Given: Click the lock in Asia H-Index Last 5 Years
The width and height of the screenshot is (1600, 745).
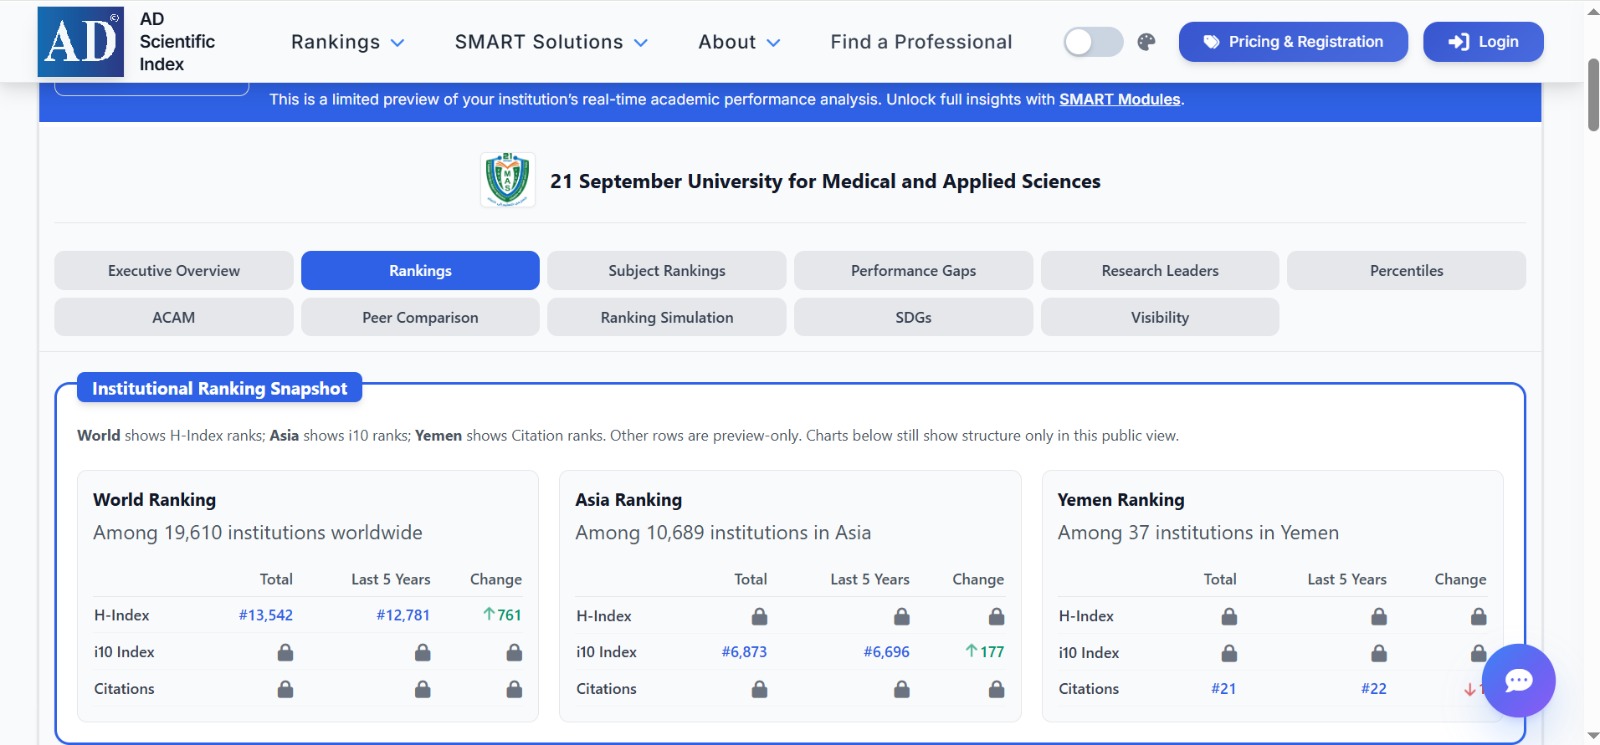Looking at the screenshot, I should pyautogui.click(x=902, y=616).
